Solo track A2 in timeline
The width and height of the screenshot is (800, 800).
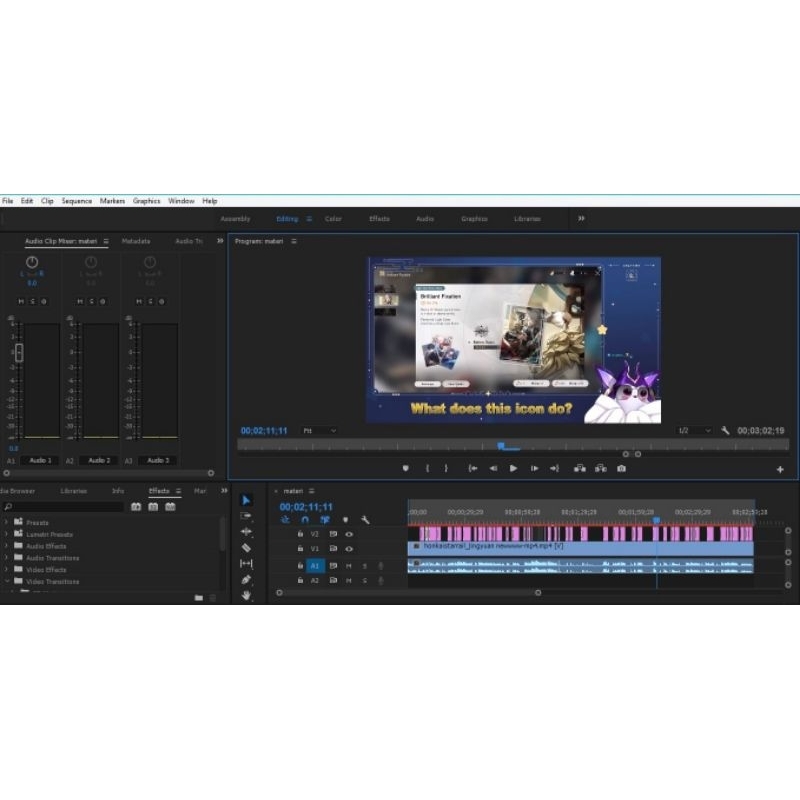tap(365, 581)
